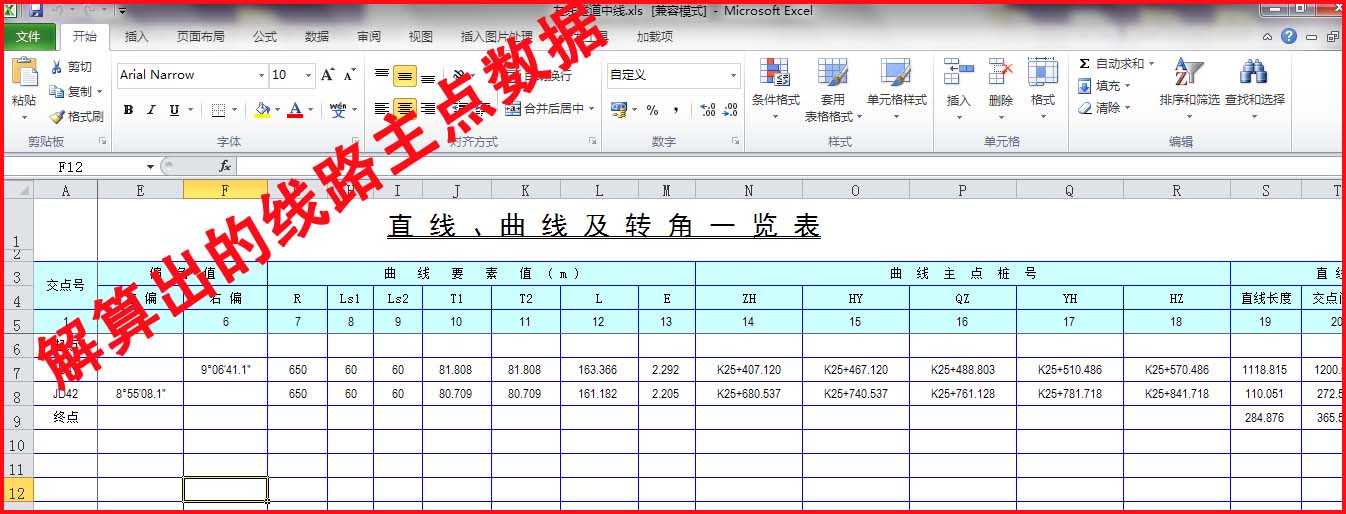The image size is (1346, 514).
Task: Apply the yellow fill color bucket
Action: point(262,110)
